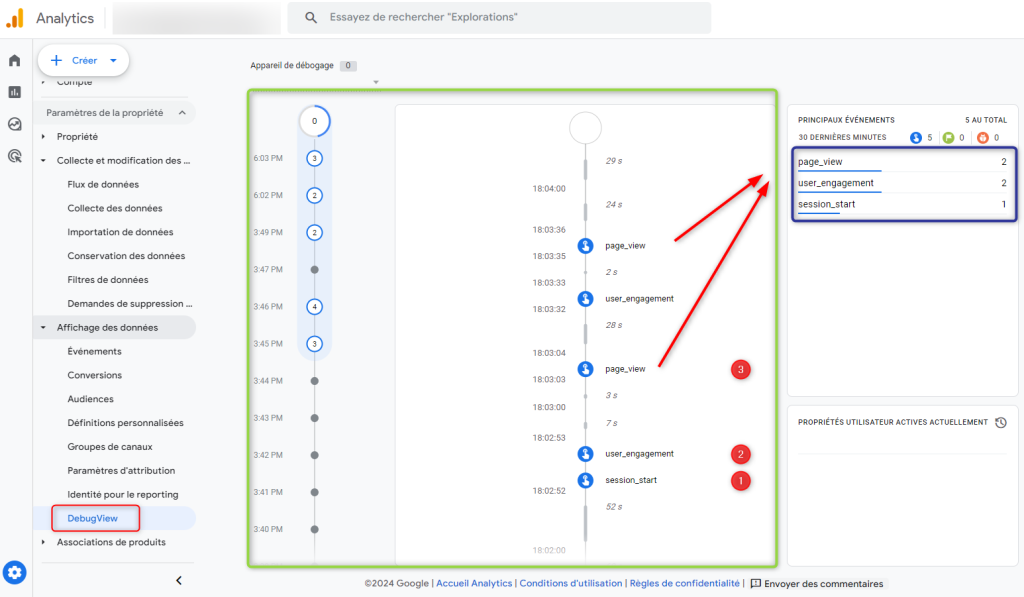Open the debug device dropdown arrow
Viewport: 1024px width, 597px height.
(376, 82)
